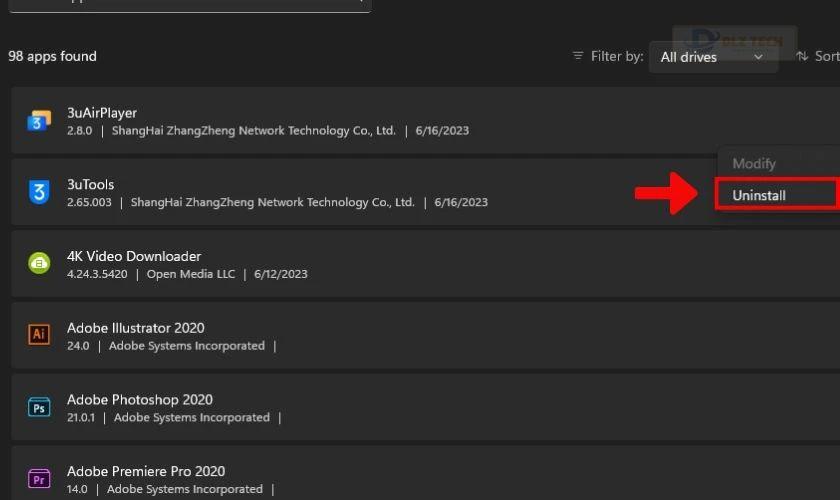Click the 3uAirPlayer app icon
Screen dimensions: 840x500
click(39, 120)
